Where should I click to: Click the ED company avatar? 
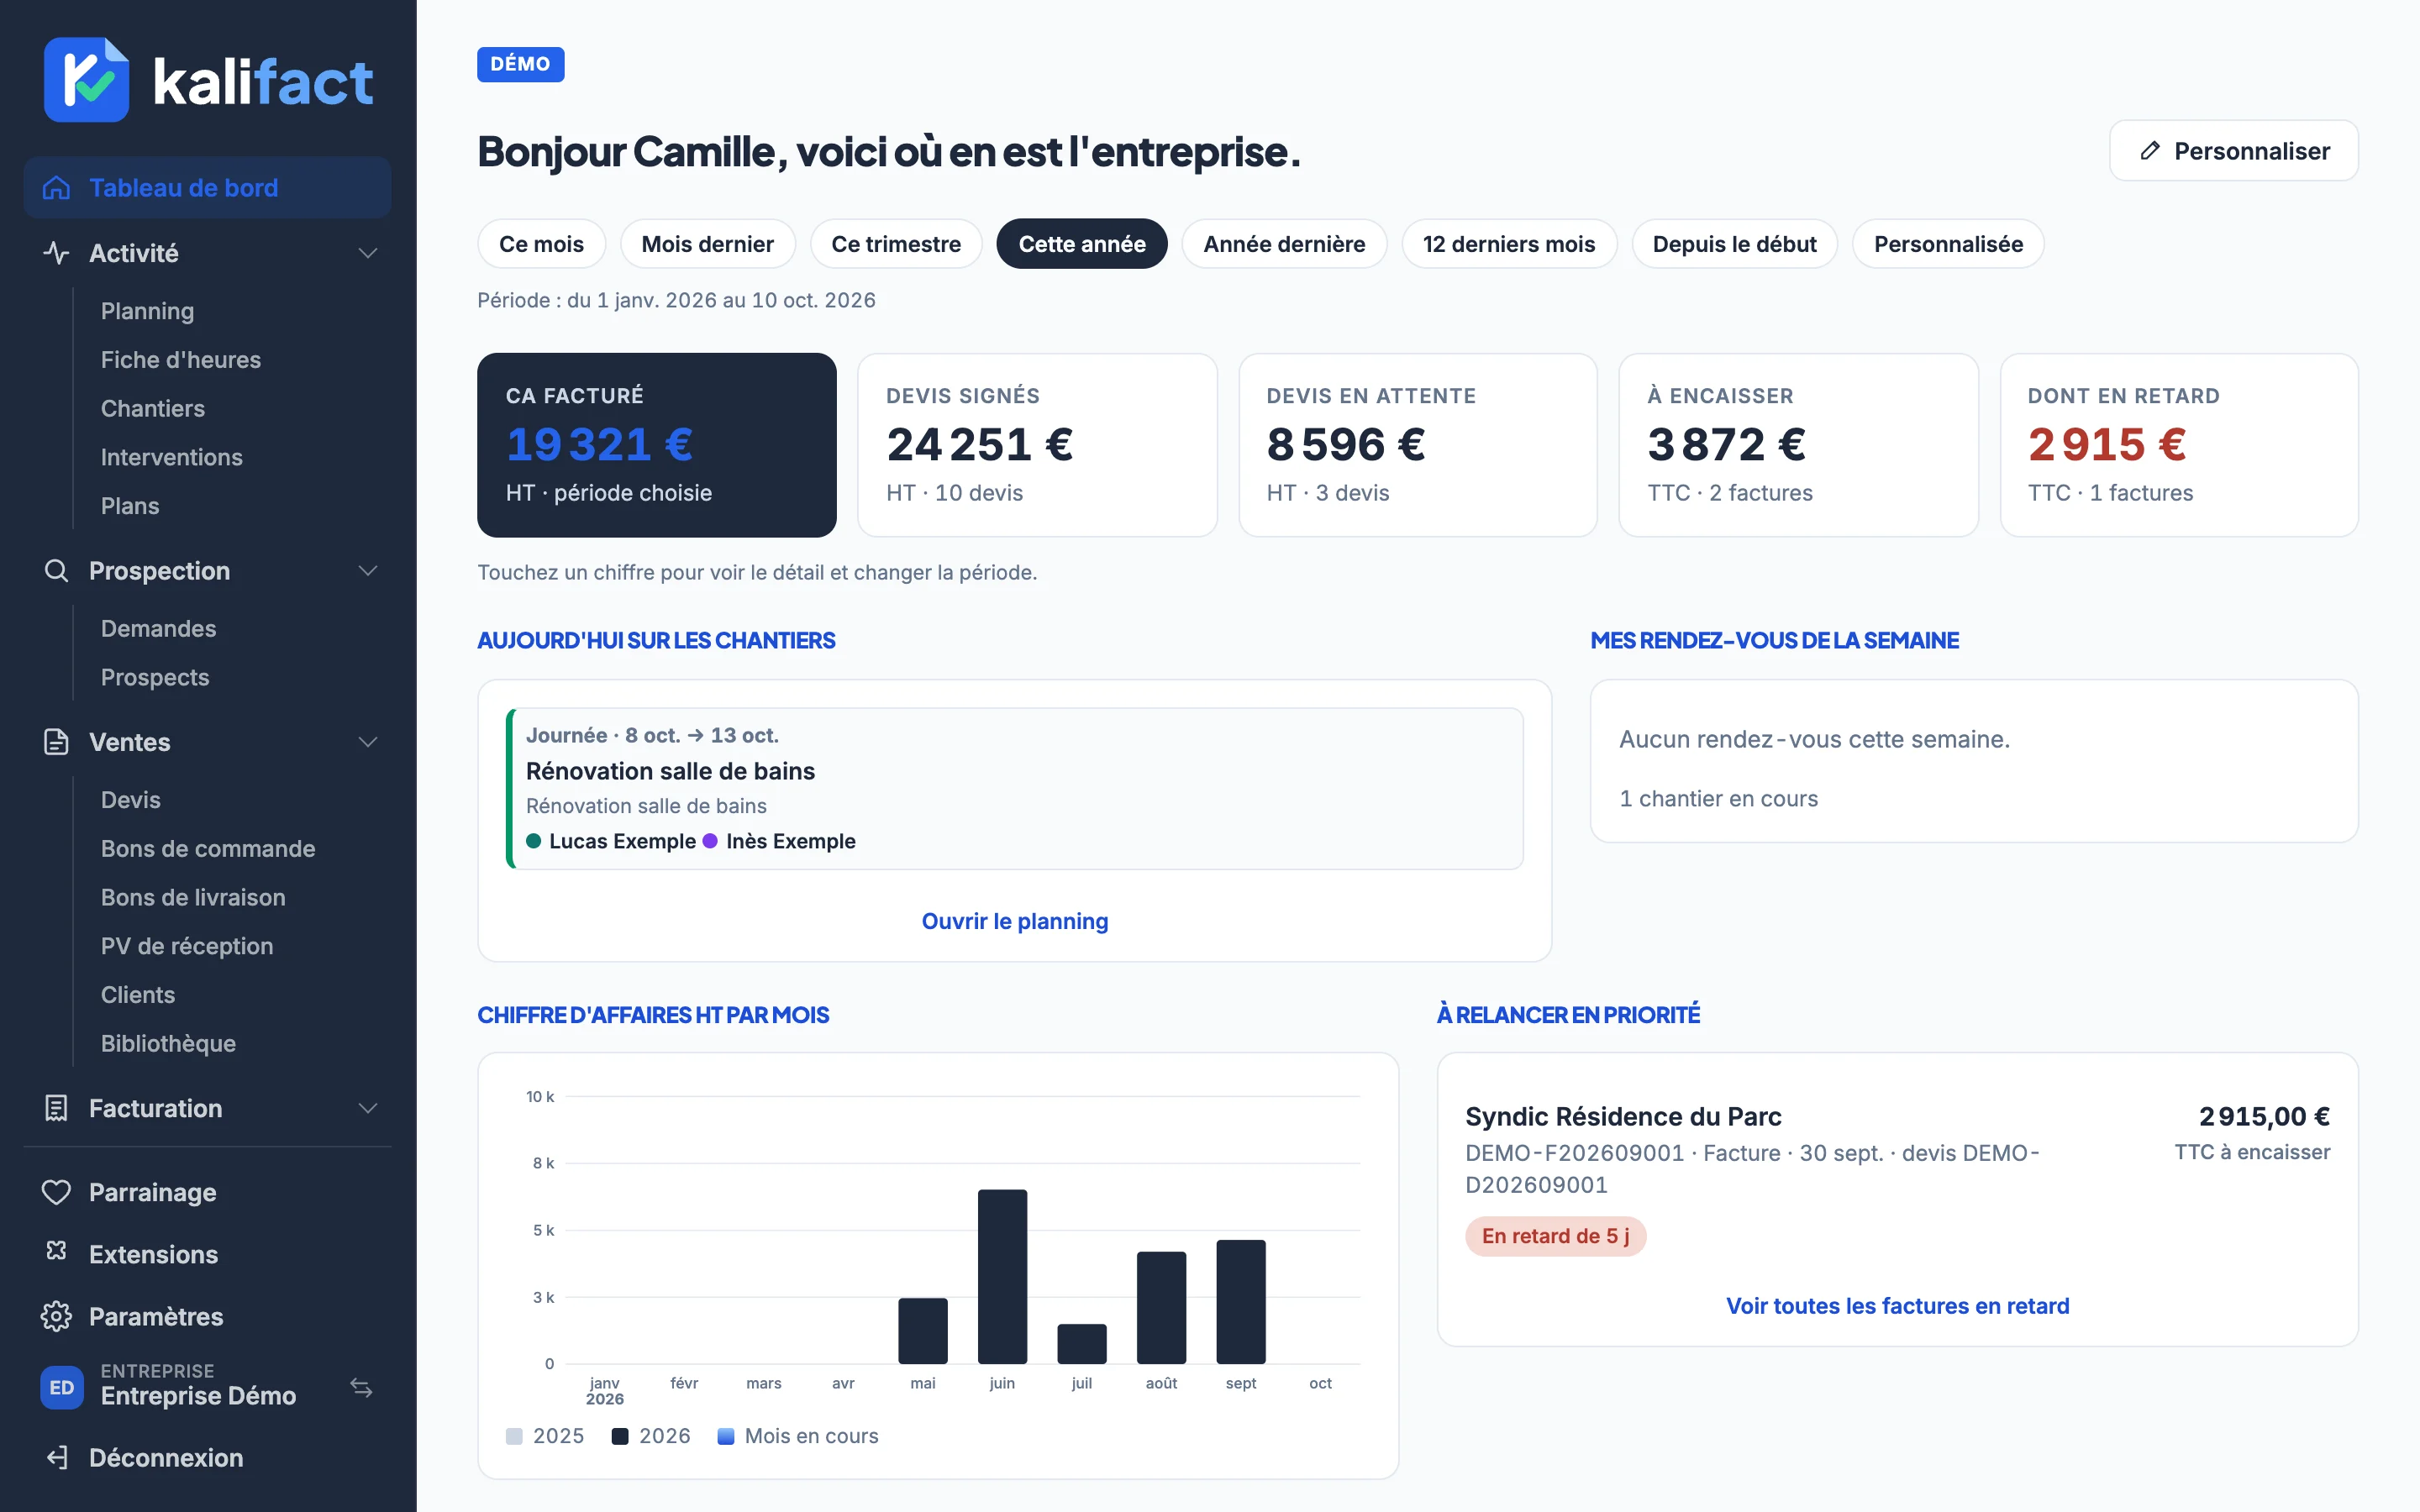pyautogui.click(x=62, y=1387)
